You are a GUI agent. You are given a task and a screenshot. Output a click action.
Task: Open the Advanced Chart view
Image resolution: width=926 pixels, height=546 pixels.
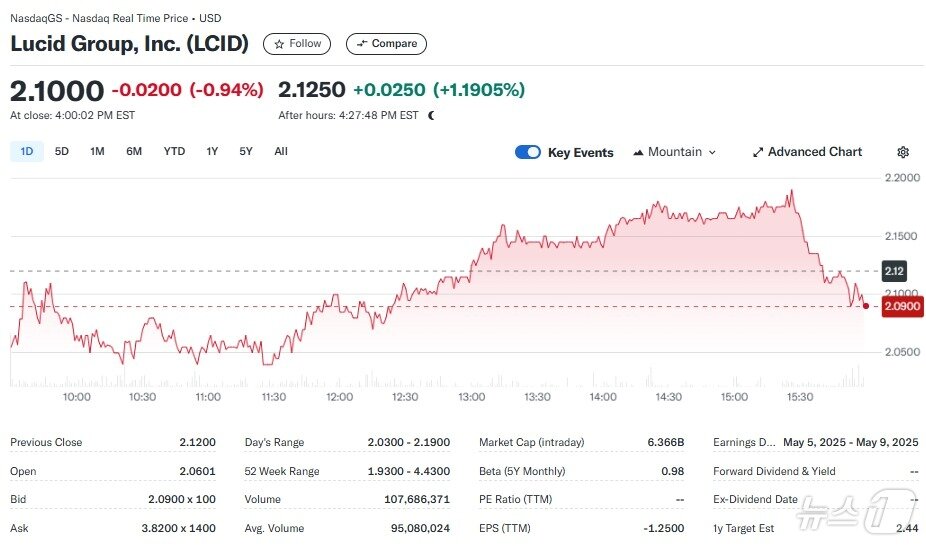[x=806, y=152]
